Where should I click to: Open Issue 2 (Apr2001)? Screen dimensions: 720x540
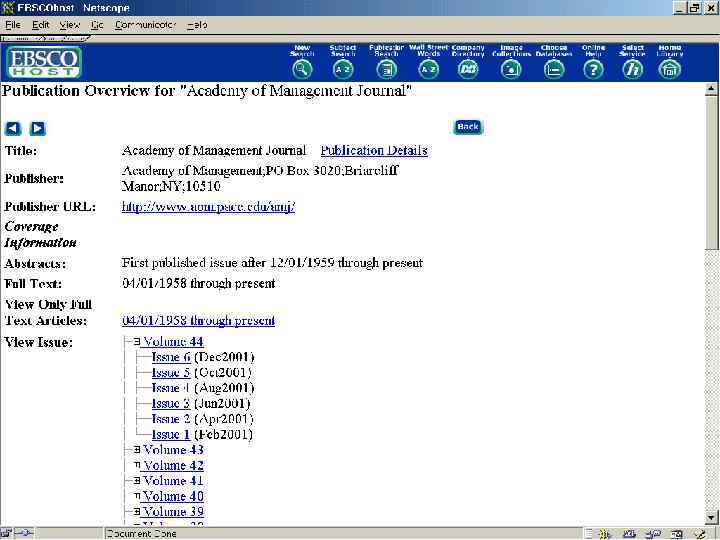coord(171,419)
